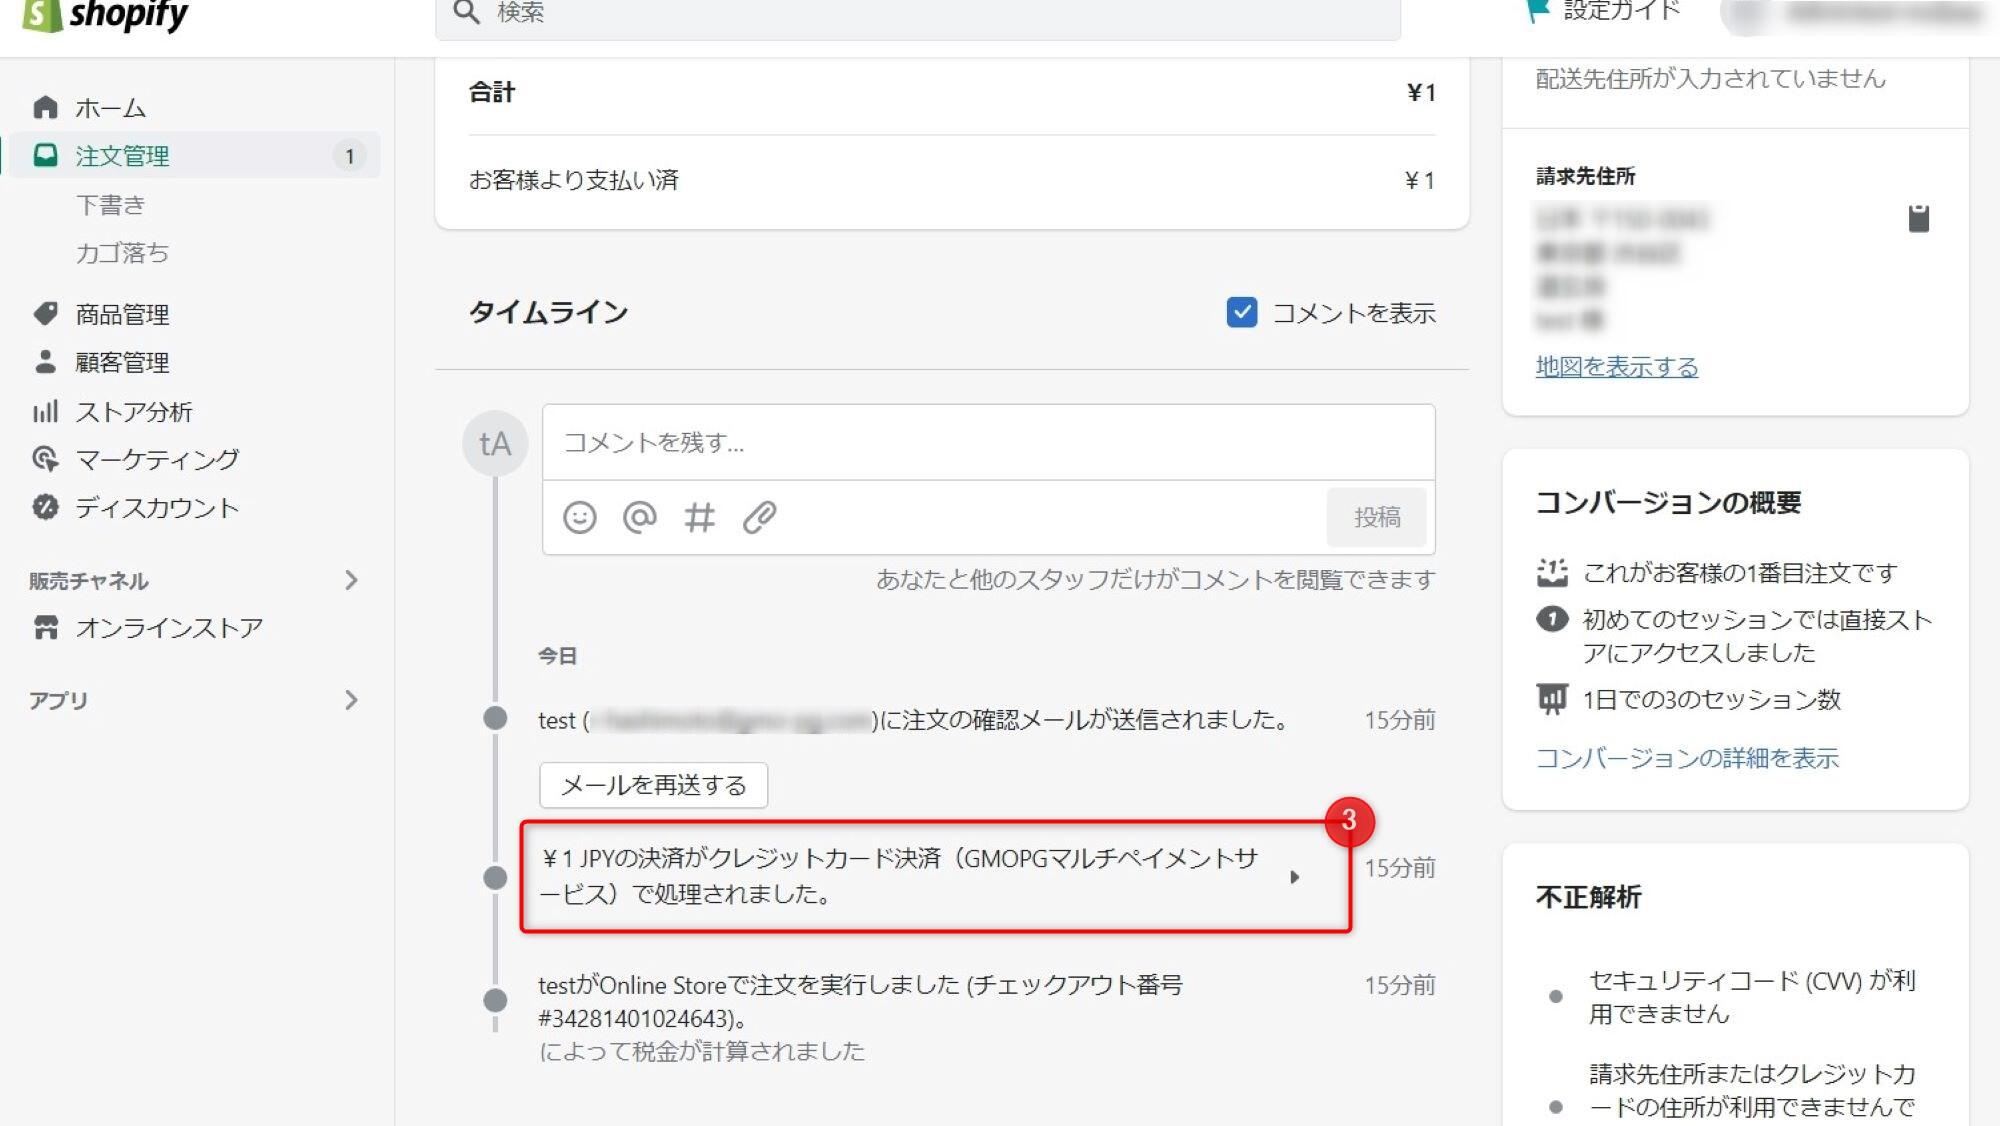Expand the ¥1 JPY payment timeline entry details

tap(1297, 876)
